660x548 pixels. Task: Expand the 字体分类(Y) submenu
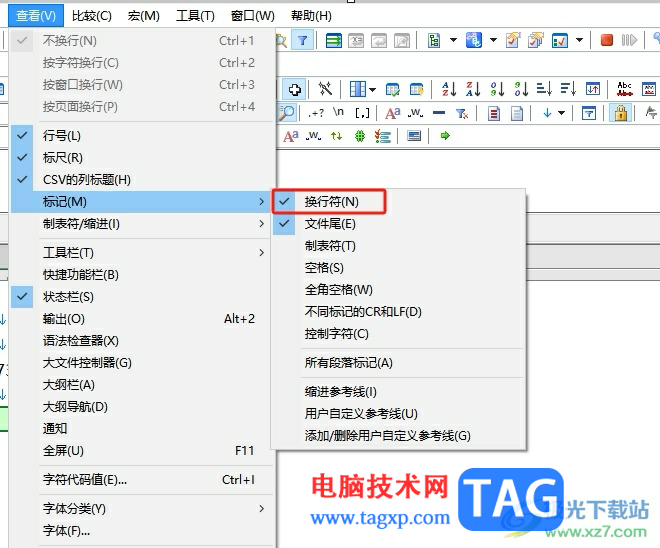pos(142,508)
